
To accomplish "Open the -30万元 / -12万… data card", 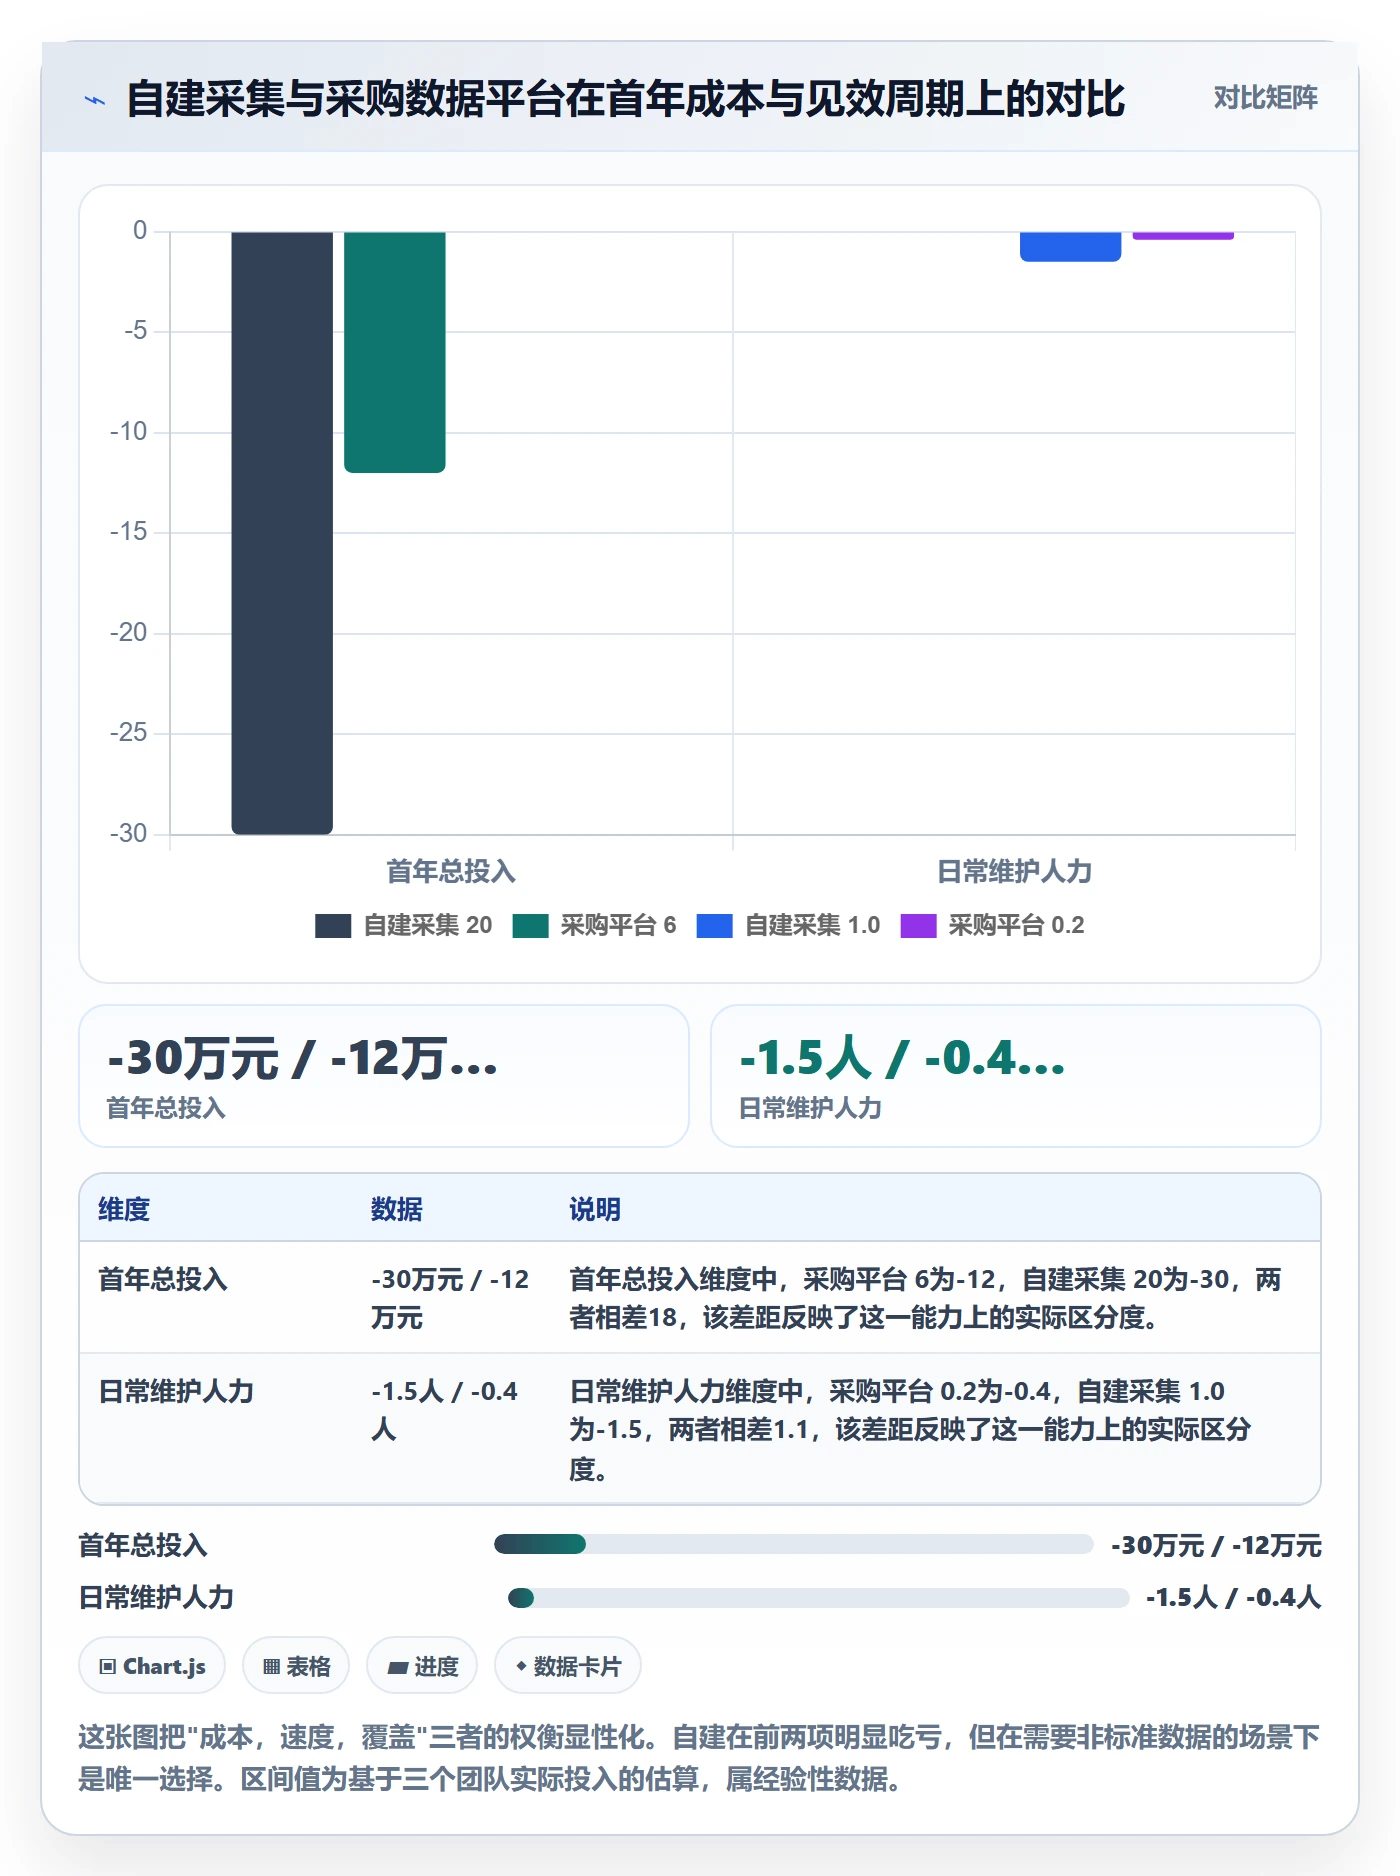I will click(x=384, y=1076).
